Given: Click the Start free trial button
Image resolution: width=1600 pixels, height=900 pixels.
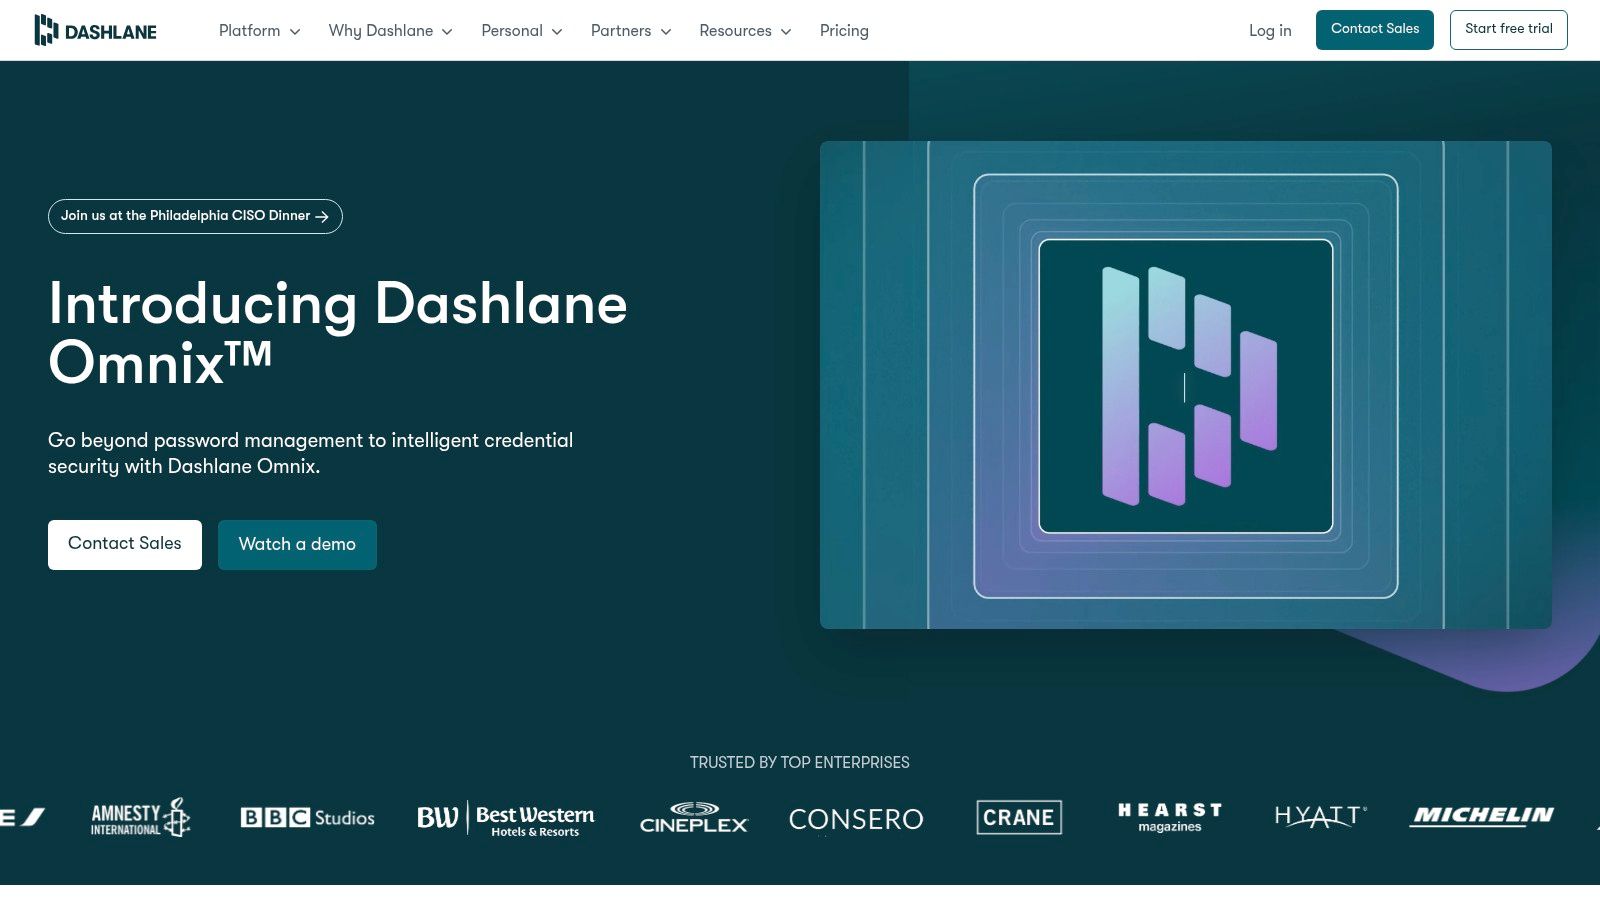Looking at the screenshot, I should tap(1509, 30).
